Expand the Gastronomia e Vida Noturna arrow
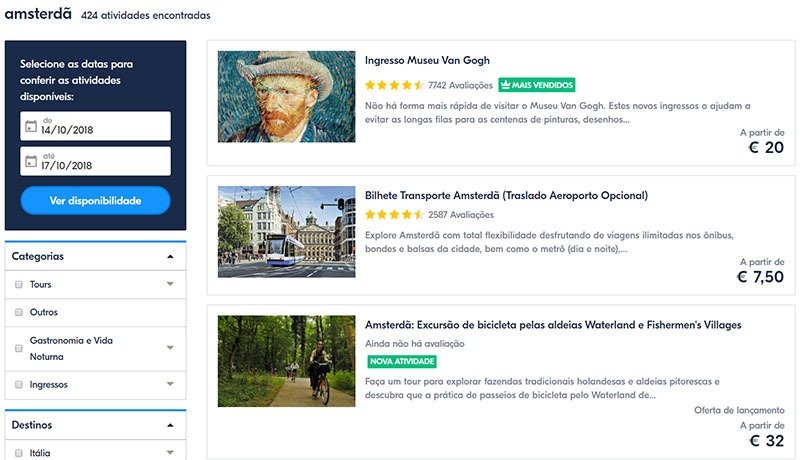The height and width of the screenshot is (460, 800). 170,348
